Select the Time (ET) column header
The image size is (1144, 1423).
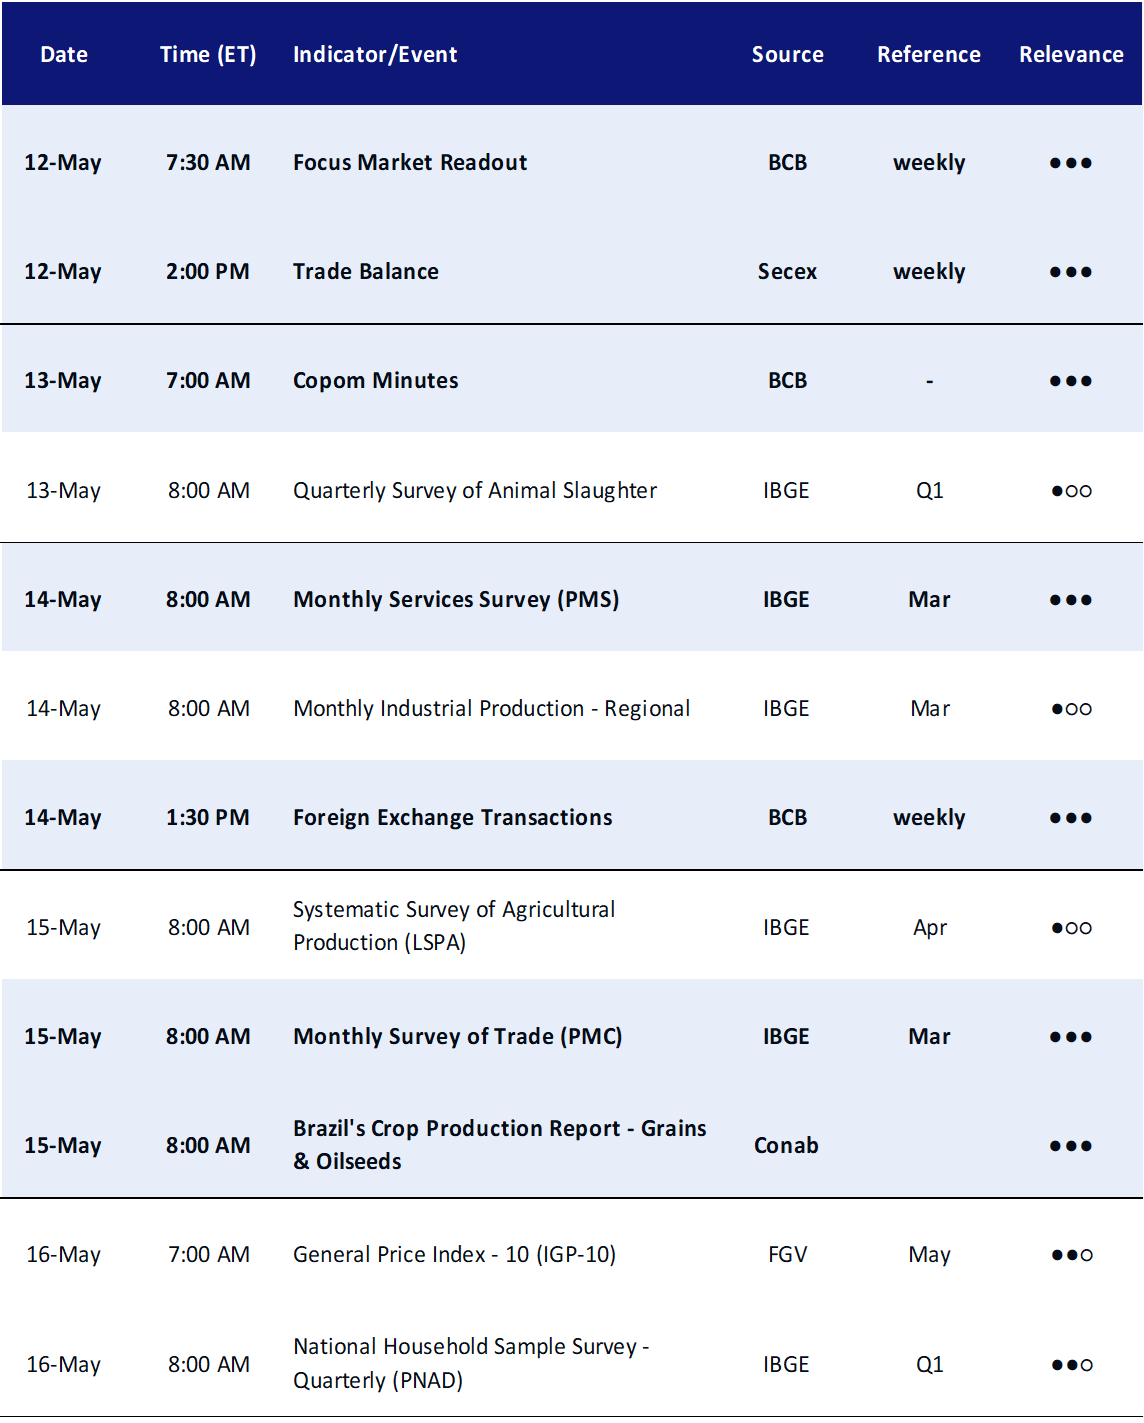tap(208, 55)
